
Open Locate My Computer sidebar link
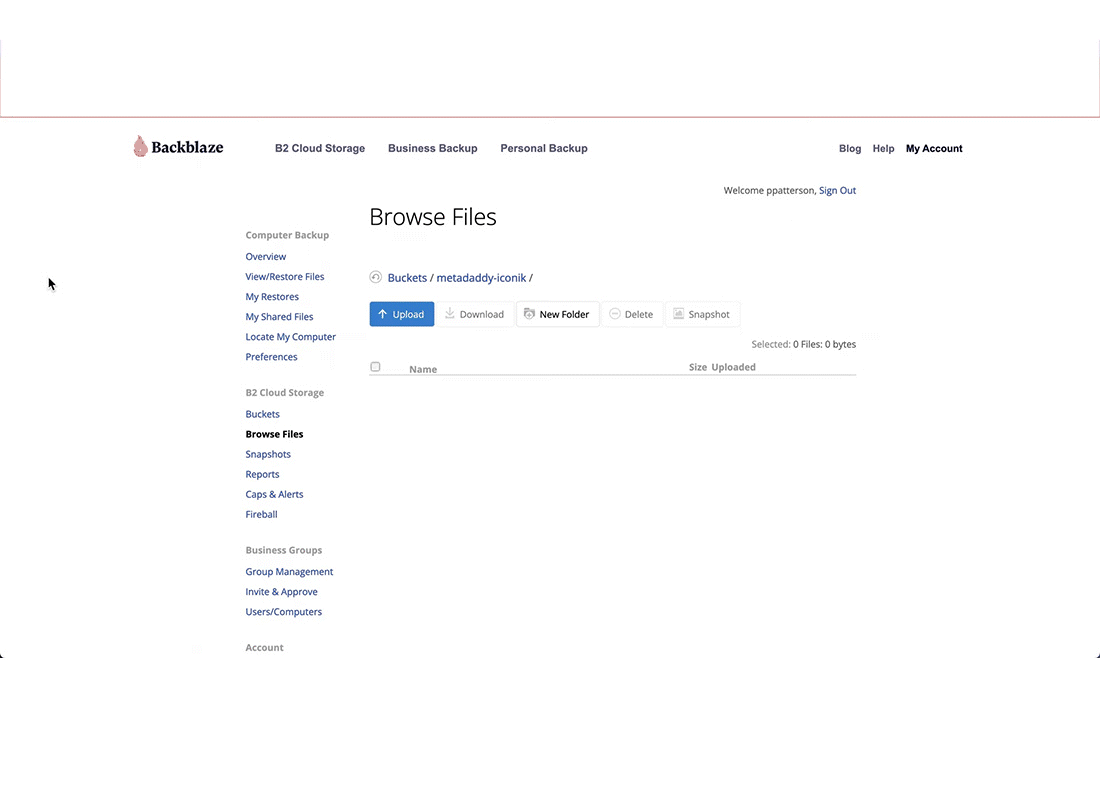coord(290,337)
